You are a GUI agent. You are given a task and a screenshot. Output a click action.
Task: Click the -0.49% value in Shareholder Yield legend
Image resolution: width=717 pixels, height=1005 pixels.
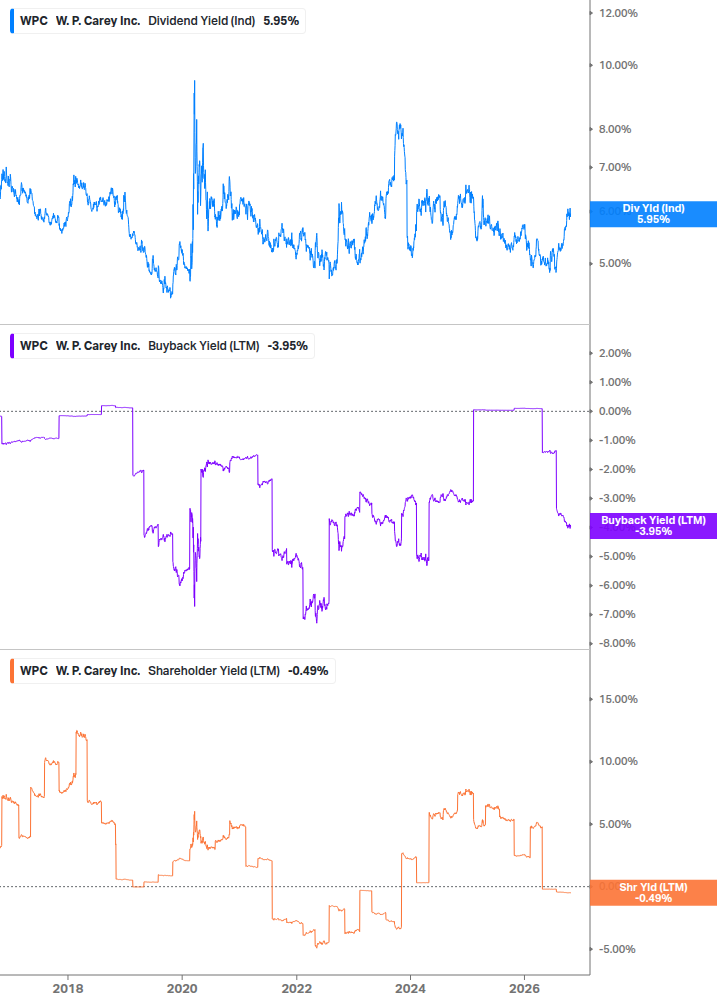(x=308, y=671)
